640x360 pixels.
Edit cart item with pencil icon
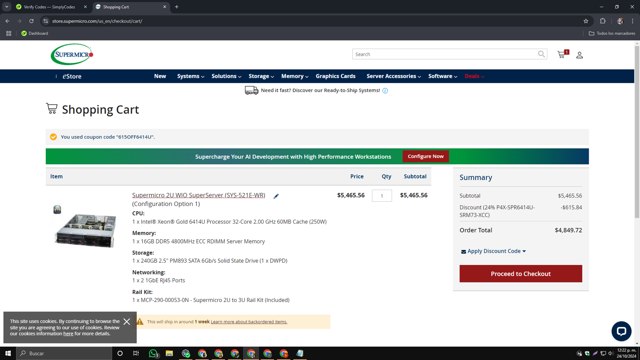point(276,196)
